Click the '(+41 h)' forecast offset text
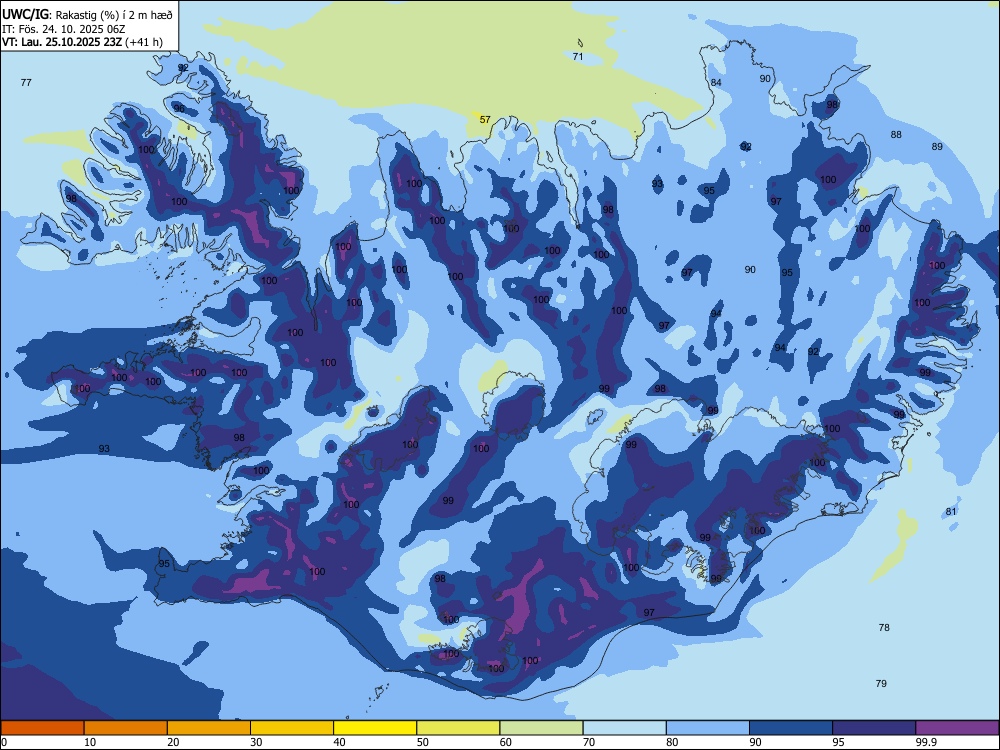1000x750 pixels. click(144, 43)
